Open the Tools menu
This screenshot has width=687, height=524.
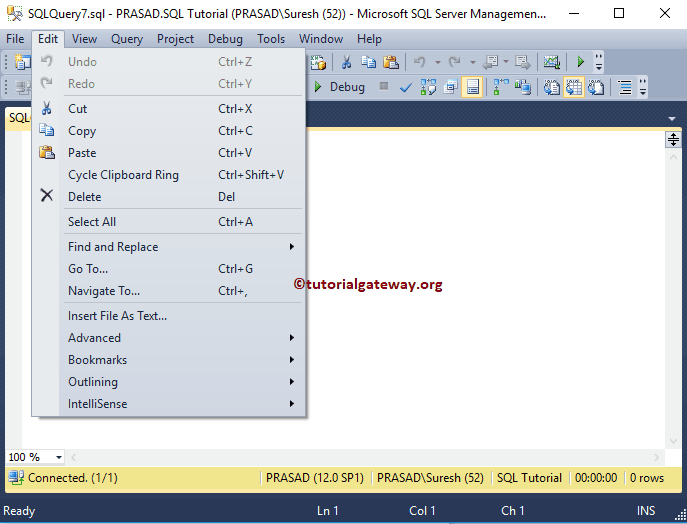271,39
